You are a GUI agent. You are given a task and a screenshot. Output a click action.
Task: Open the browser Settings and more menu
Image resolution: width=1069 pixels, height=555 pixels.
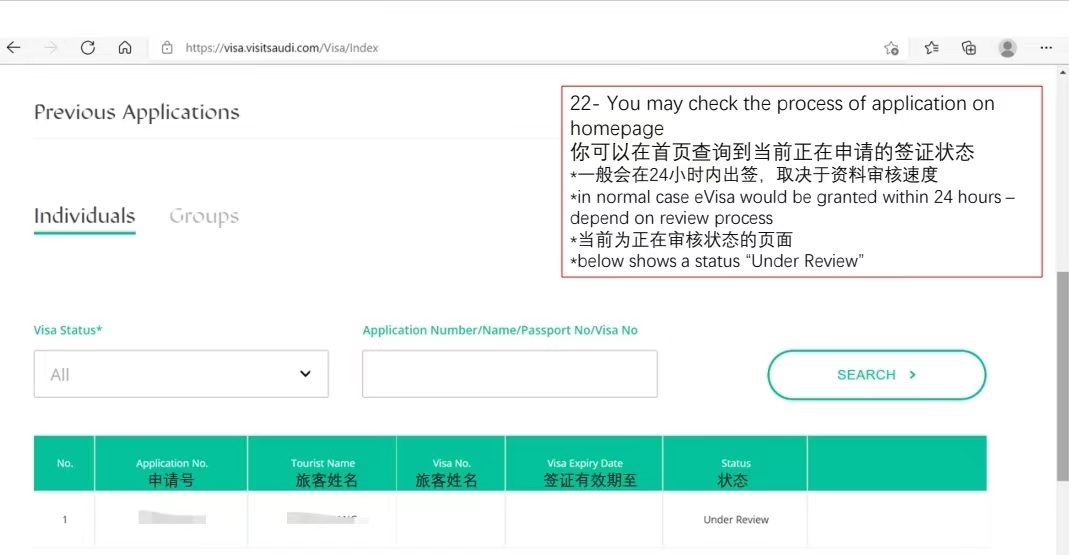[1047, 48]
